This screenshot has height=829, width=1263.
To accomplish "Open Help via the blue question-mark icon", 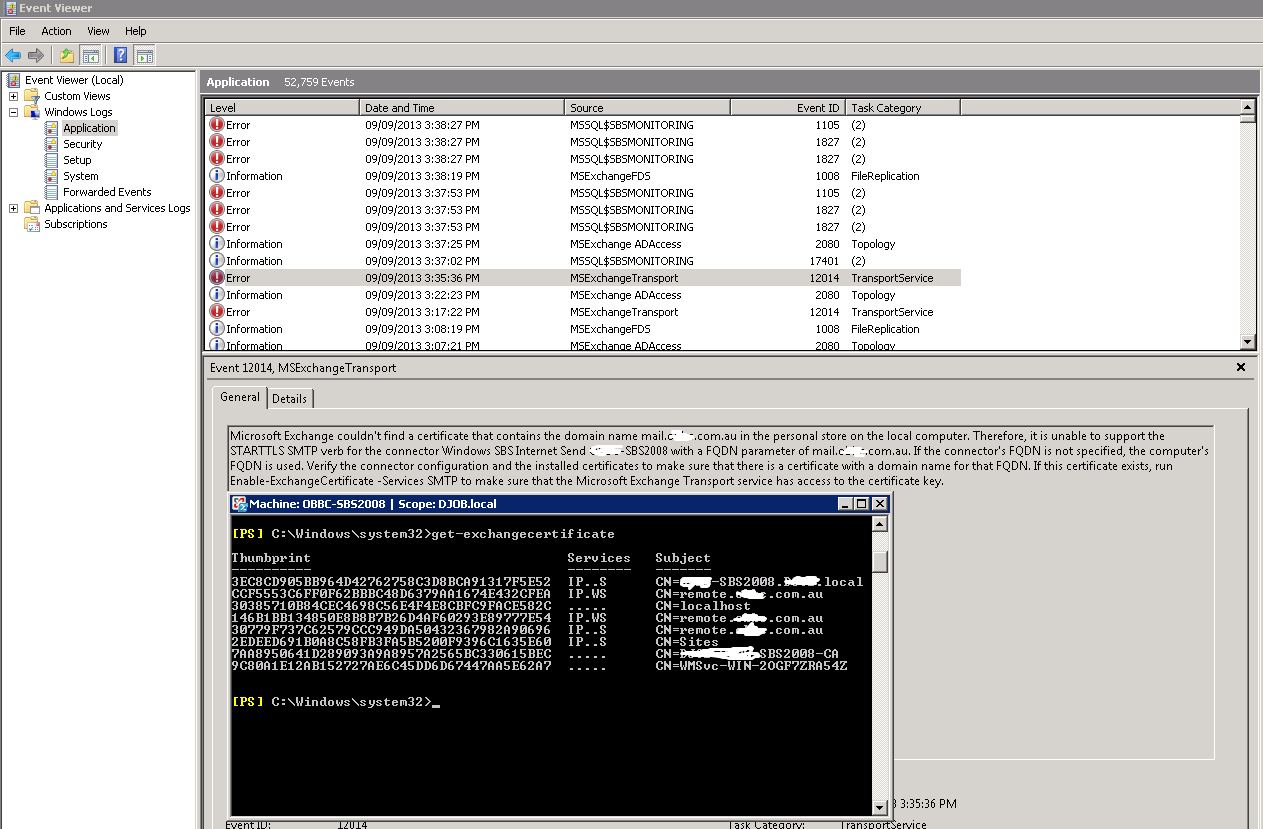I will pyautogui.click(x=121, y=55).
